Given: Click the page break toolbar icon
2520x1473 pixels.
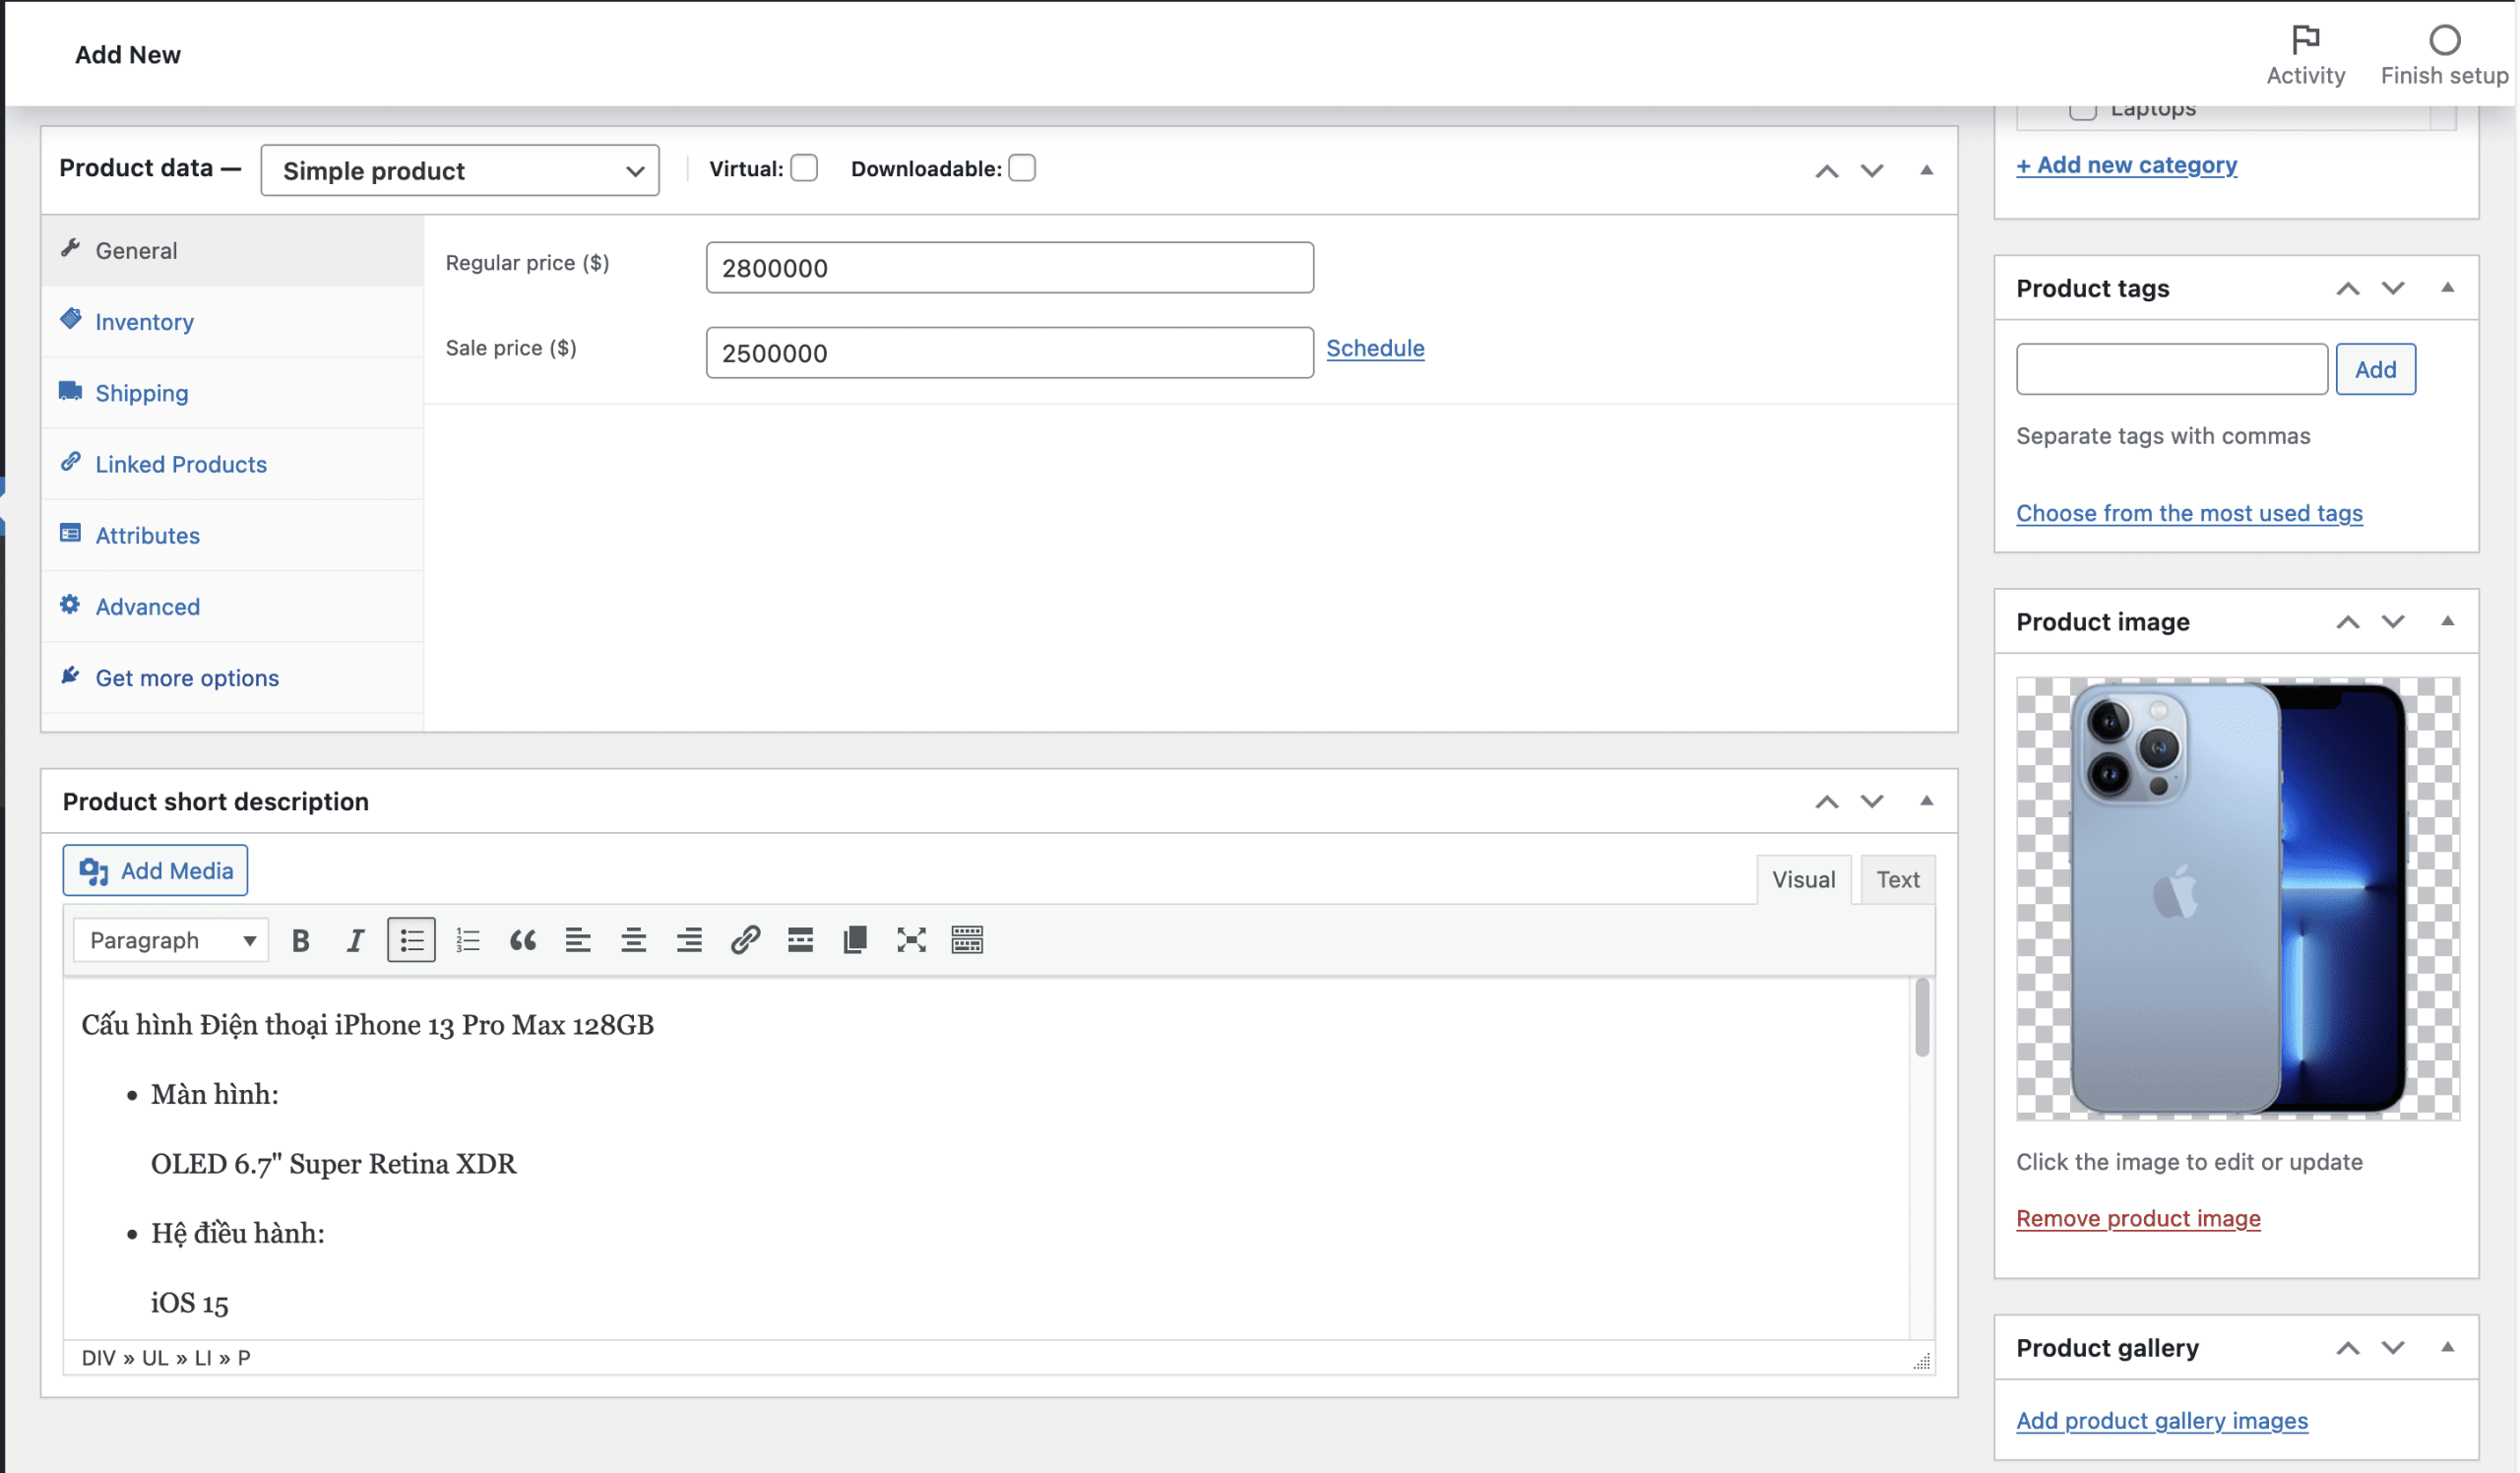Looking at the screenshot, I should tap(856, 940).
